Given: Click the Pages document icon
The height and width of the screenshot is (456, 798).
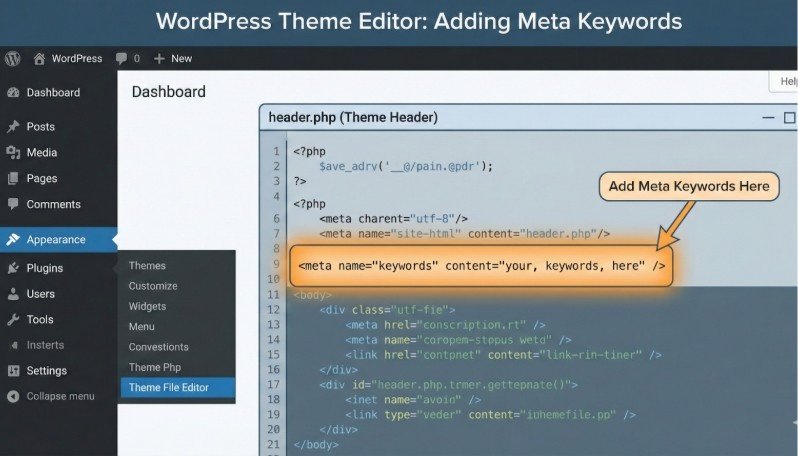Looking at the screenshot, I should (13, 178).
